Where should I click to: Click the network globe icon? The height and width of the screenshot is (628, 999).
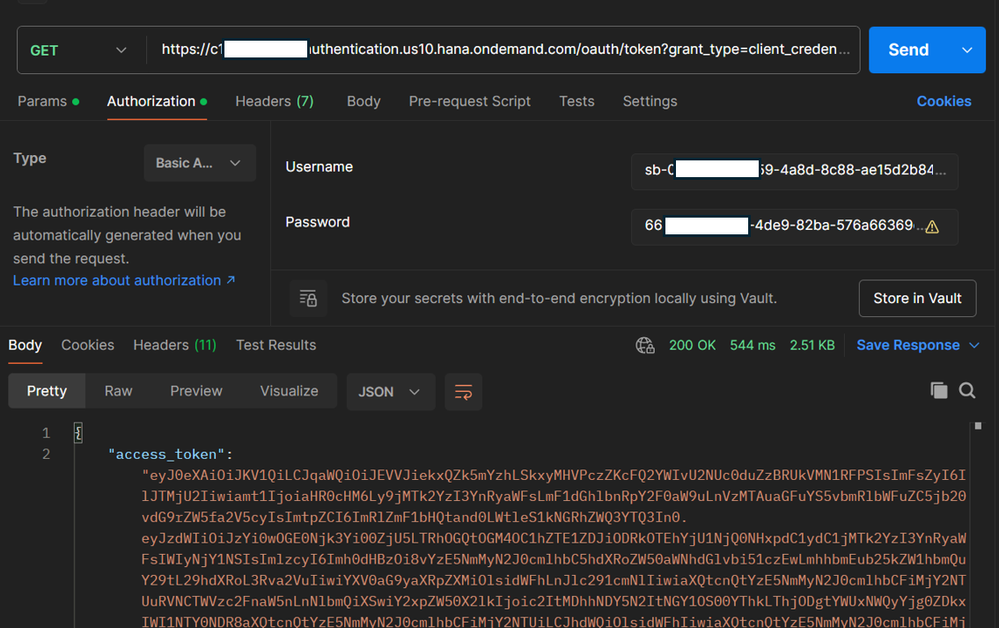(x=645, y=345)
